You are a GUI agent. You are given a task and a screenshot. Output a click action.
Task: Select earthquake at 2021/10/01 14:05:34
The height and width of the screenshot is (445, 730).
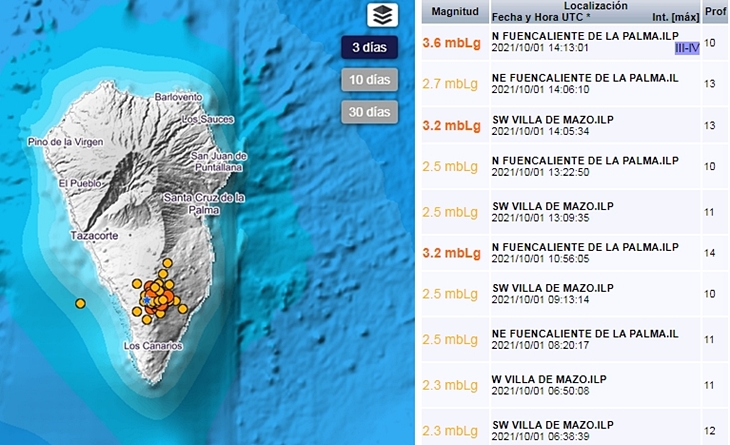point(540,131)
